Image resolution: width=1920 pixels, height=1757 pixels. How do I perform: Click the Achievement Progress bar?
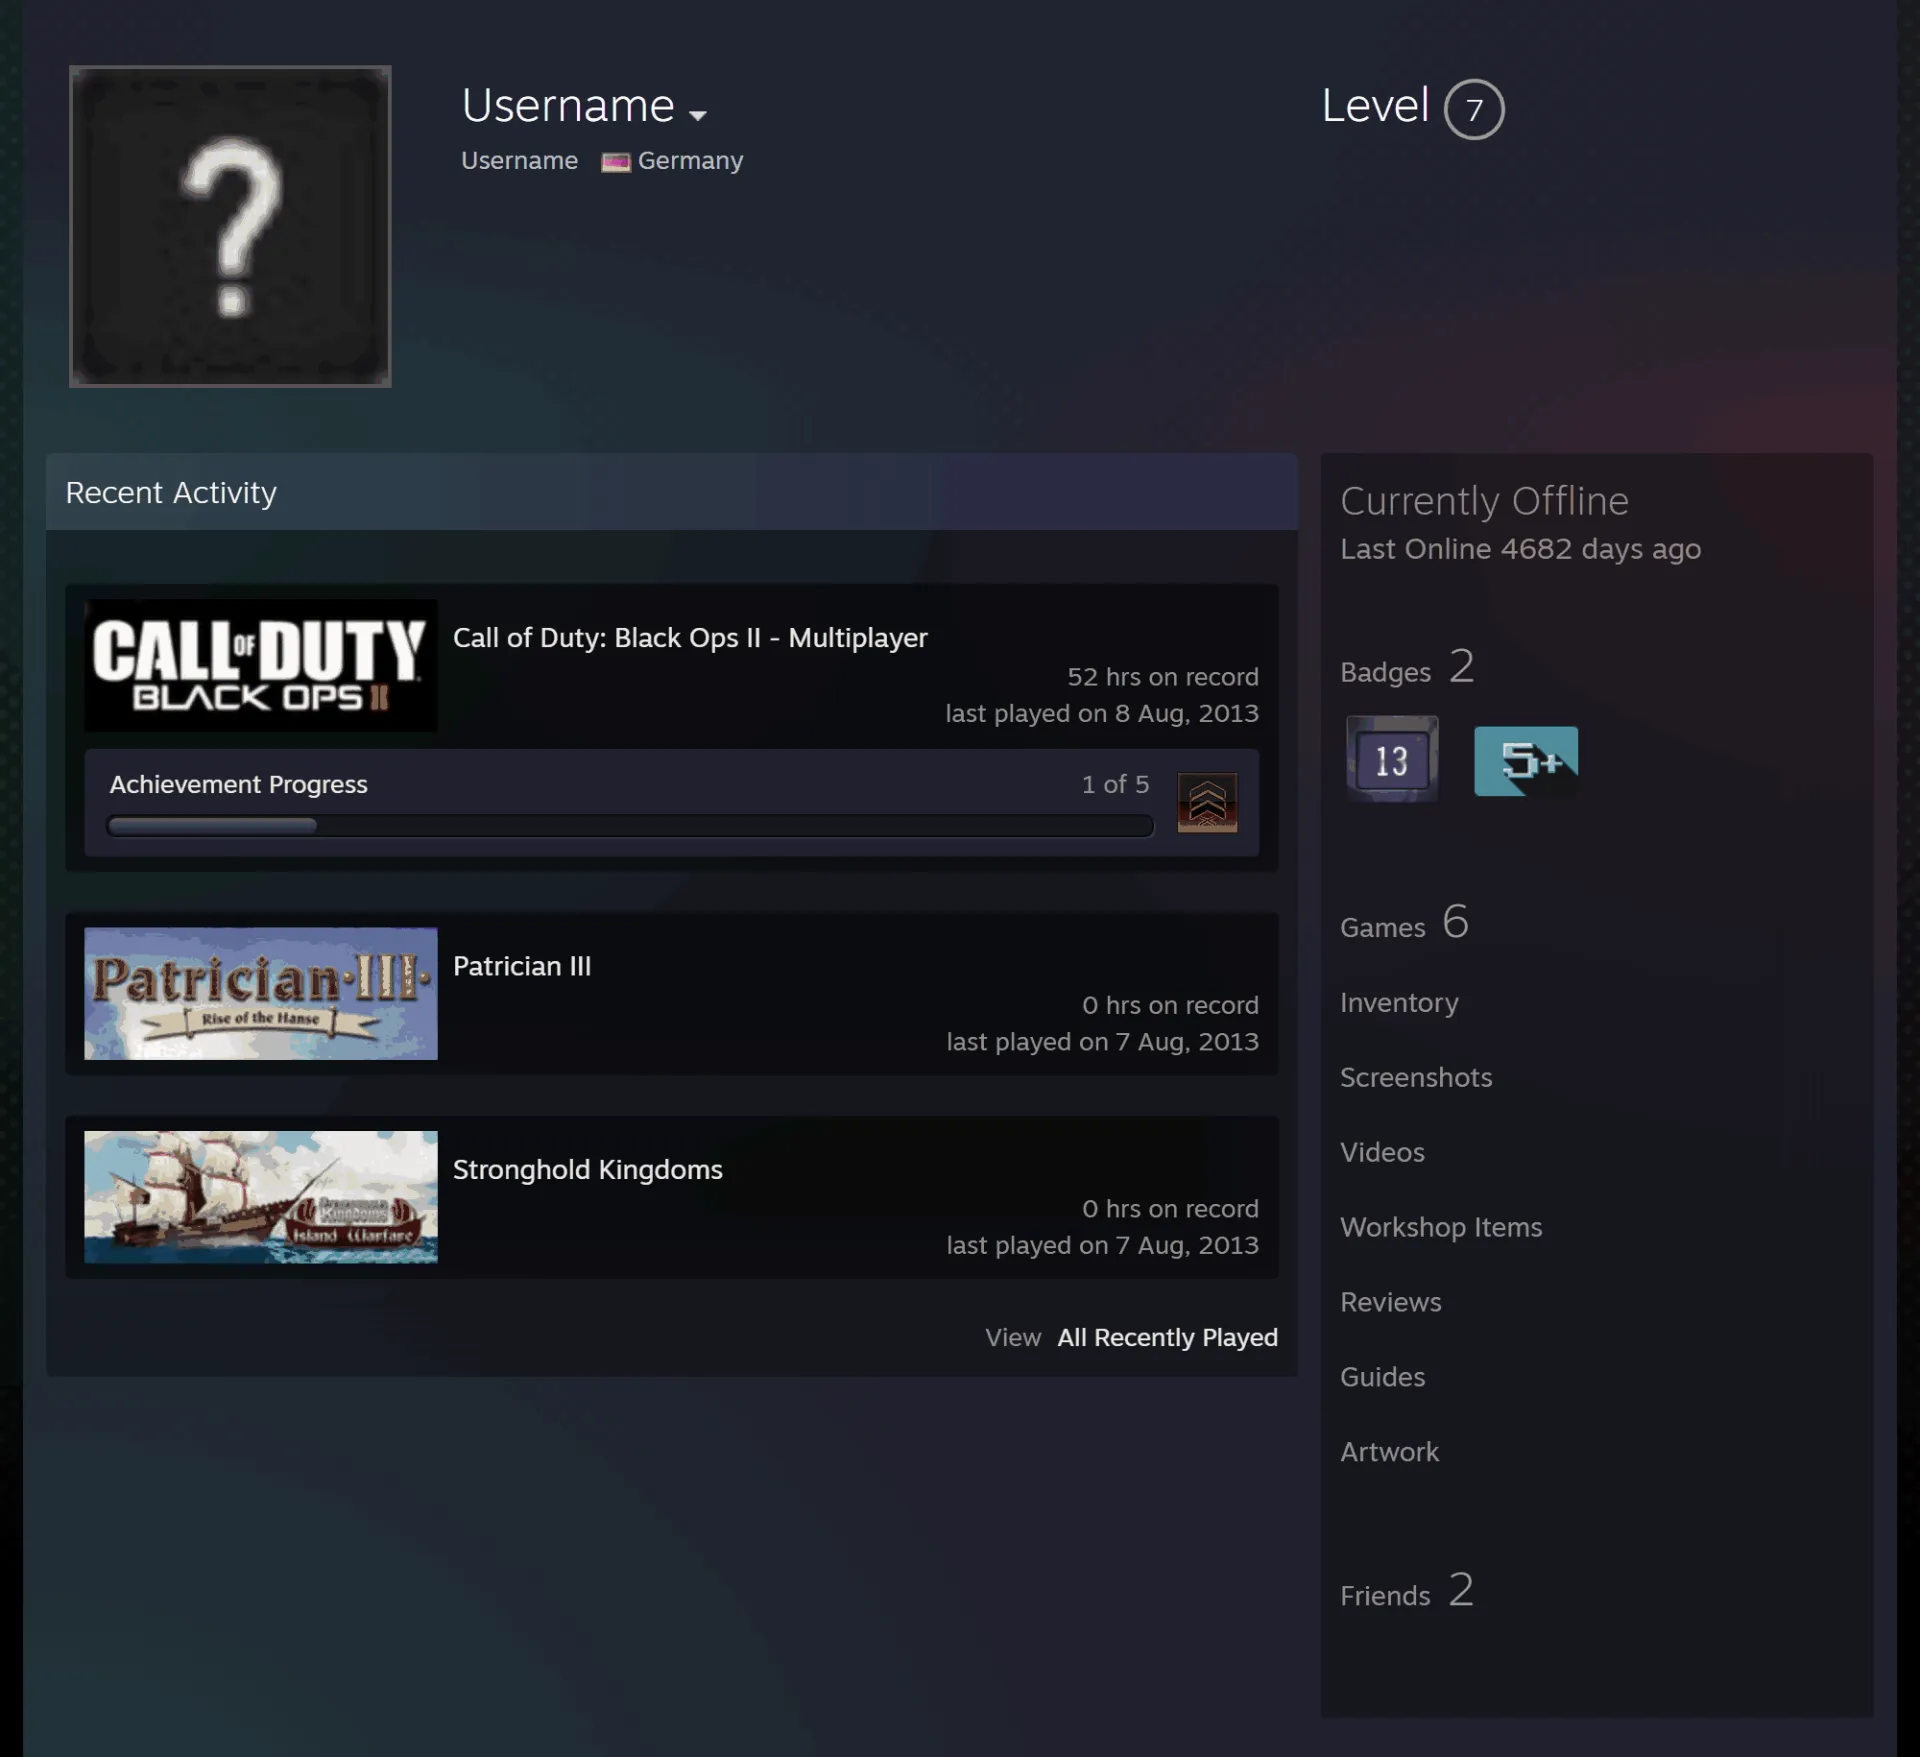tap(629, 826)
